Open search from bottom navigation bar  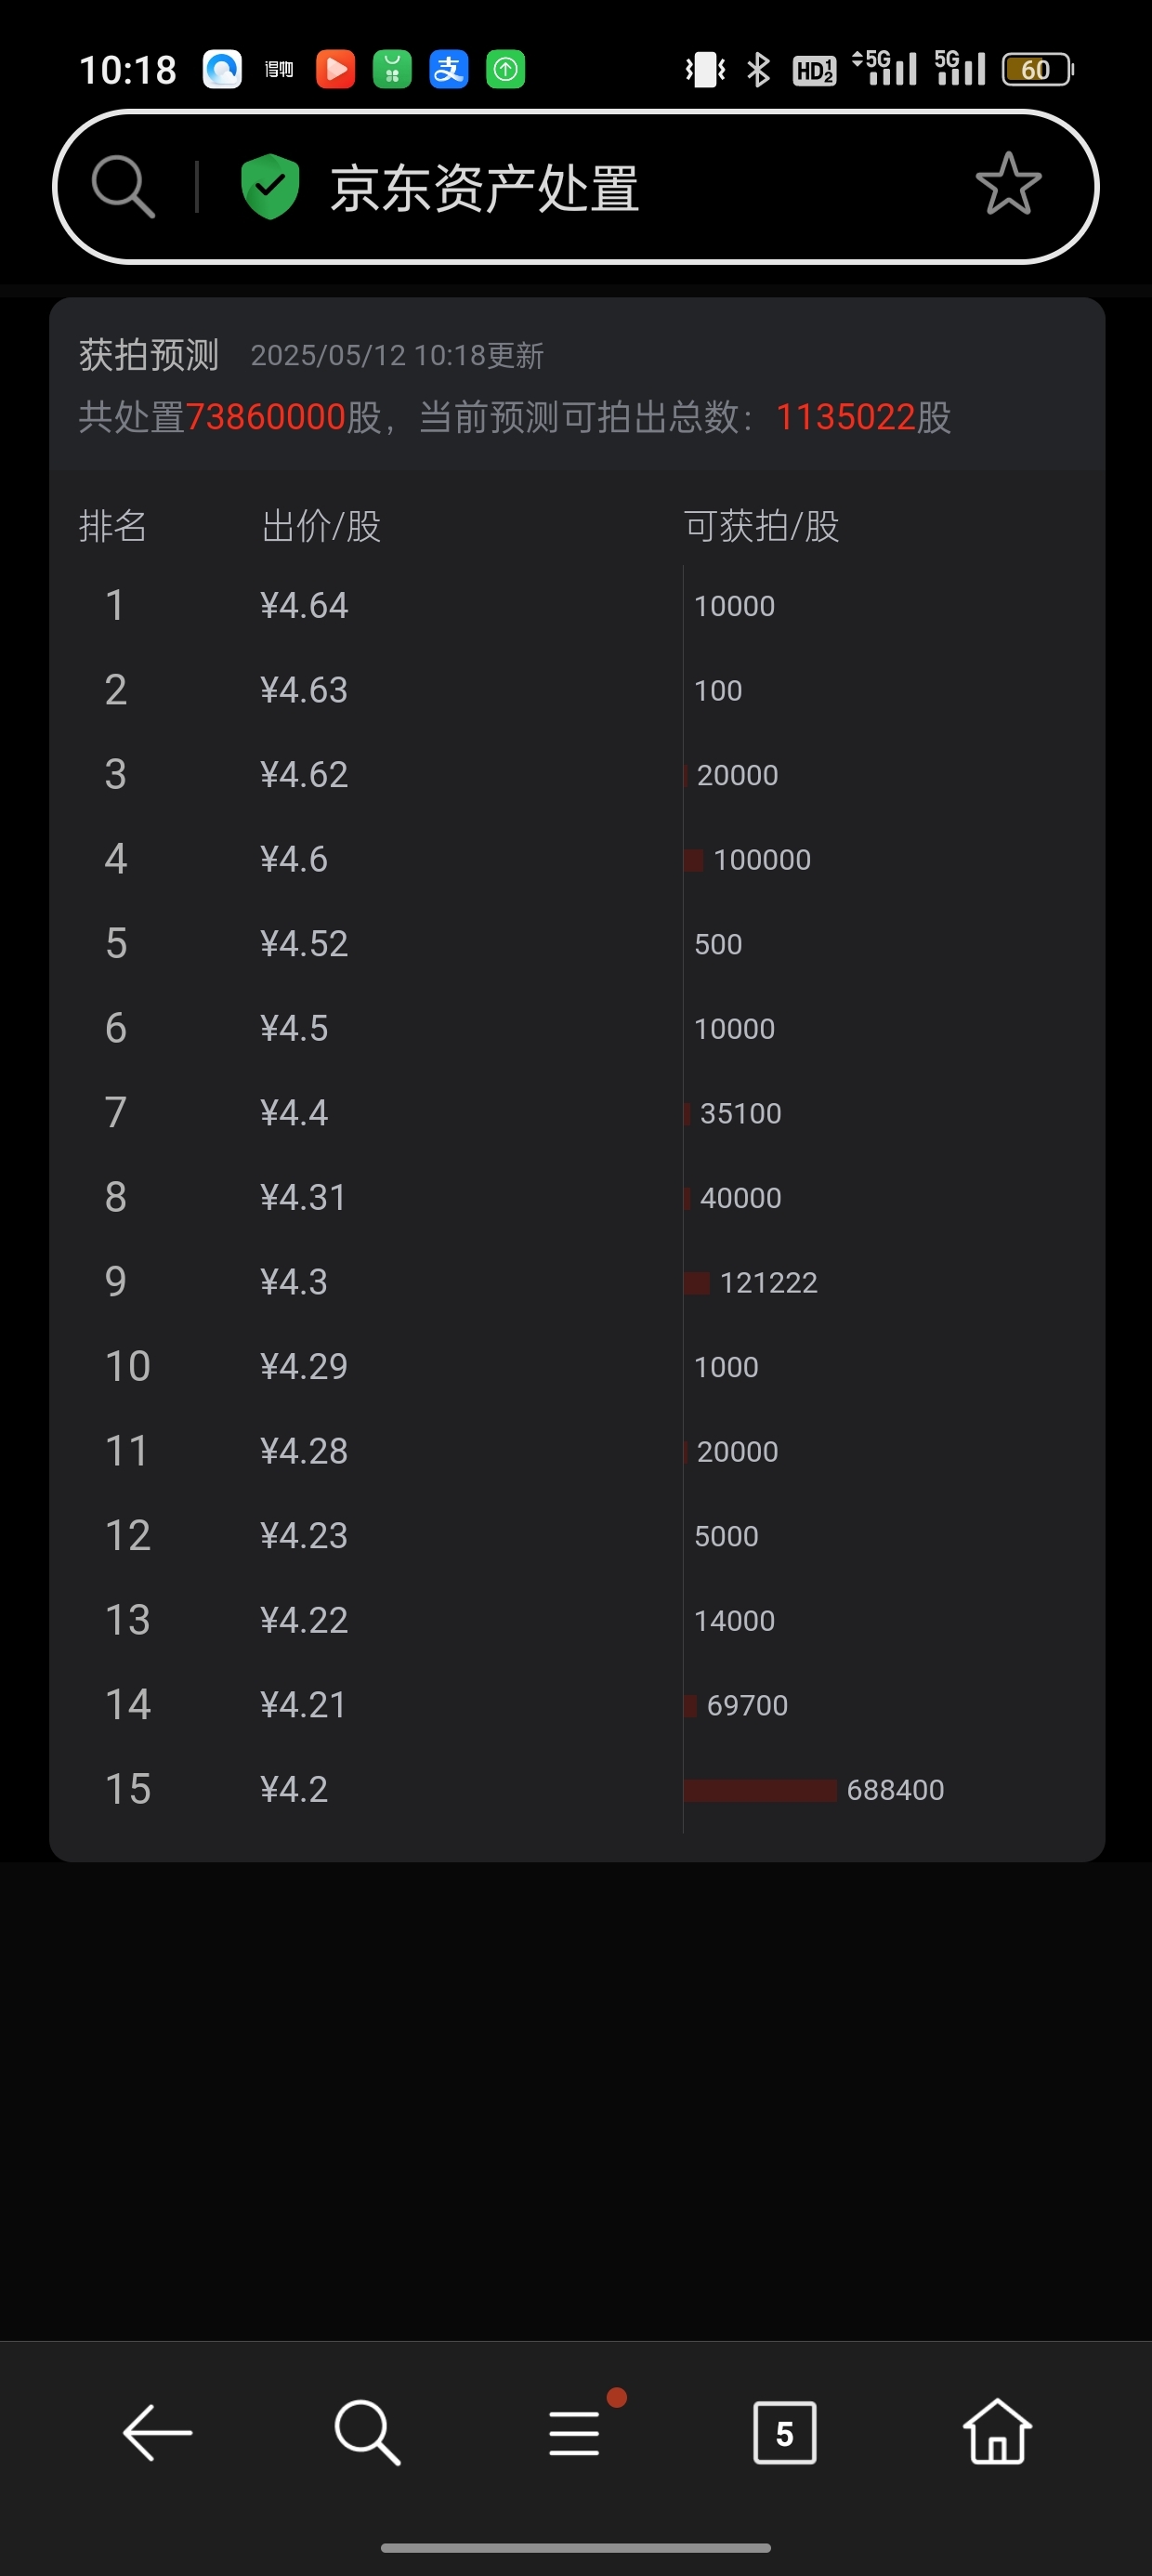pos(367,2432)
